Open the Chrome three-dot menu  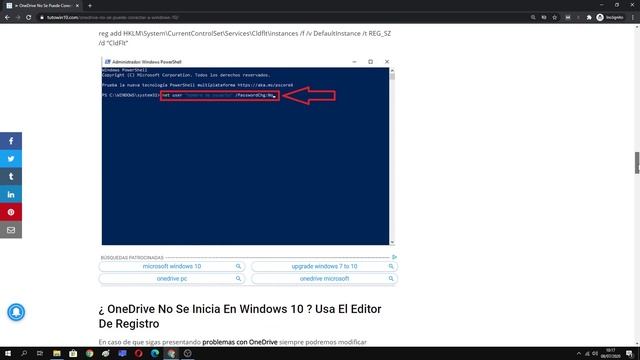[x=633, y=18]
